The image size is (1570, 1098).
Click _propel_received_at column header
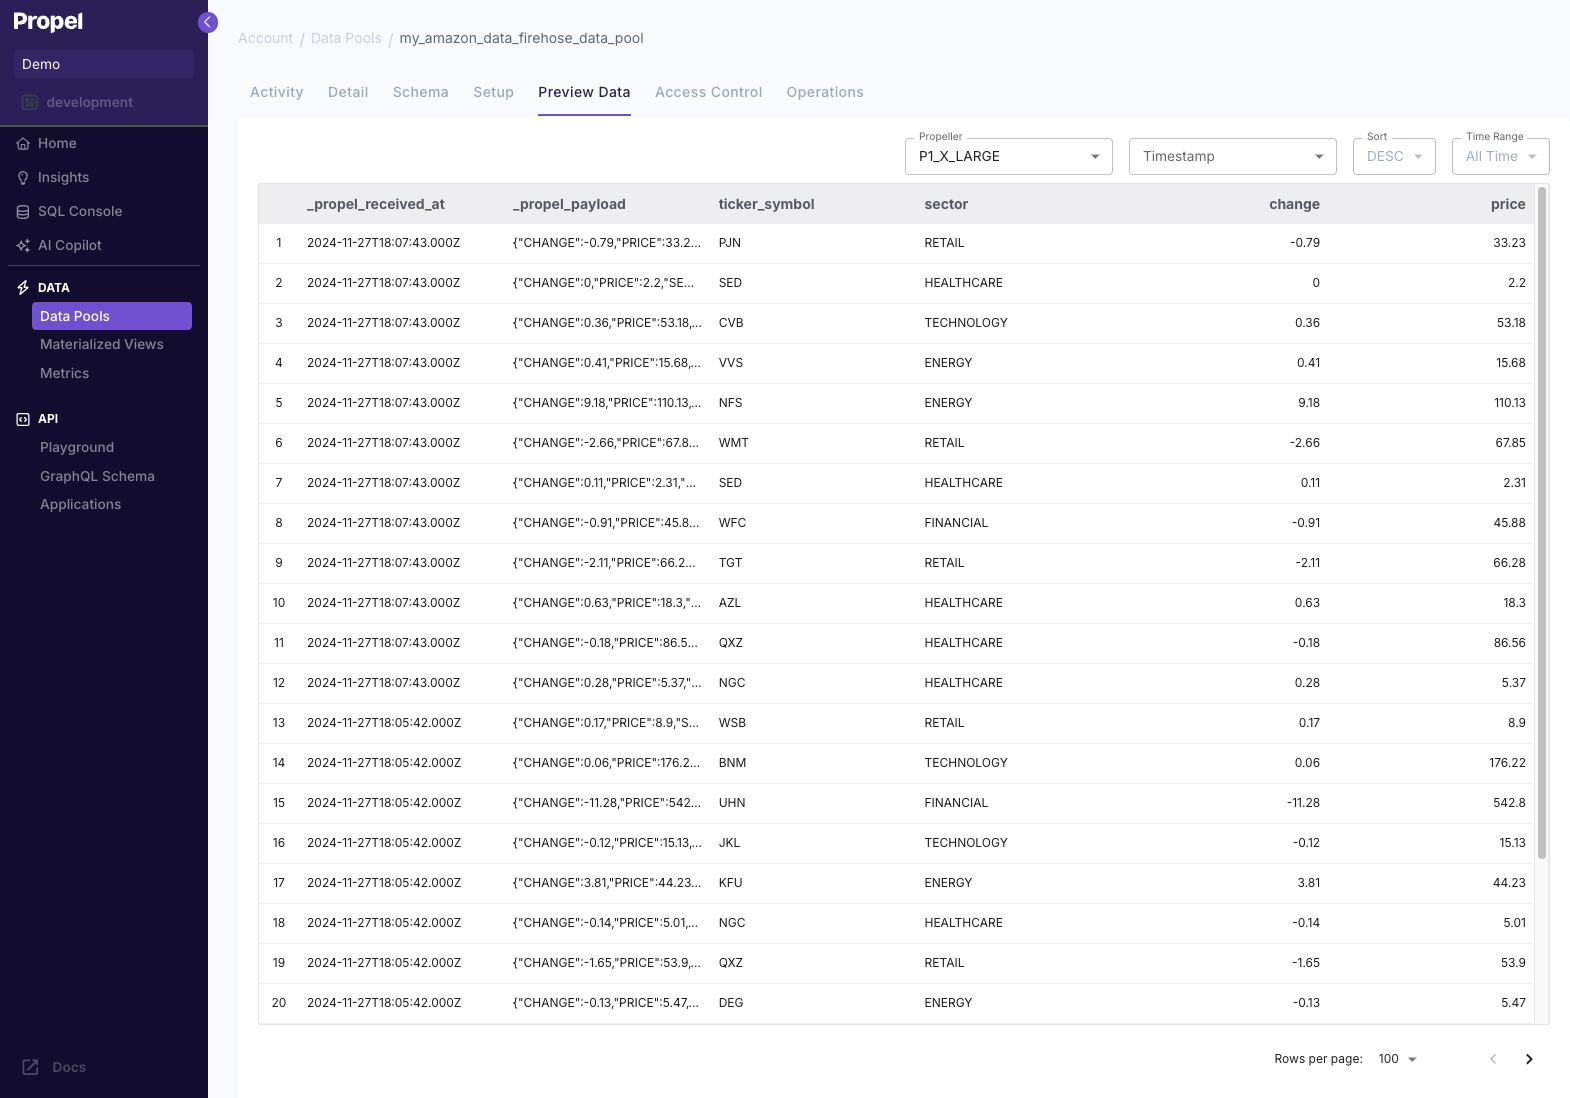376,204
